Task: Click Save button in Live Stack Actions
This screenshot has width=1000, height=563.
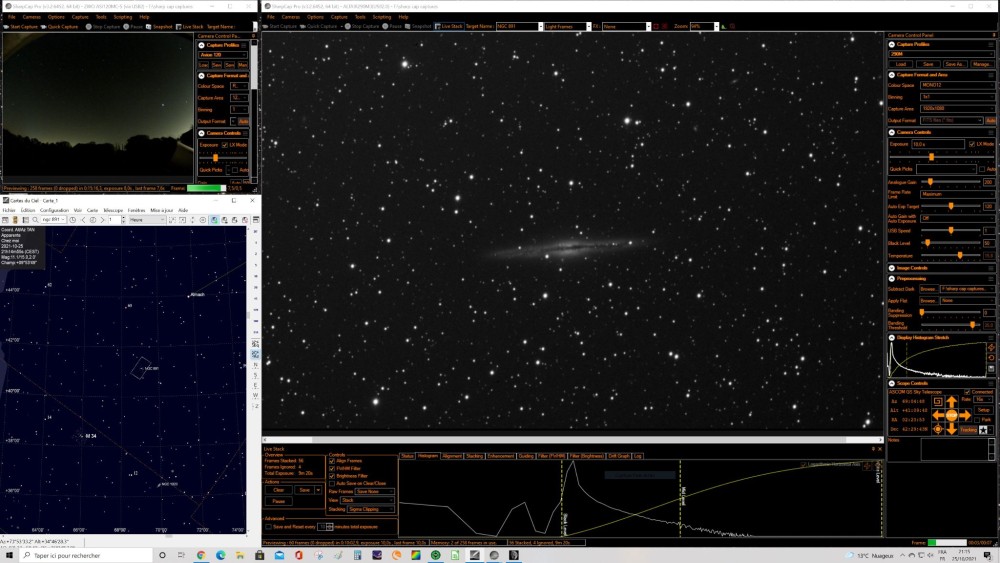Action: click(305, 490)
